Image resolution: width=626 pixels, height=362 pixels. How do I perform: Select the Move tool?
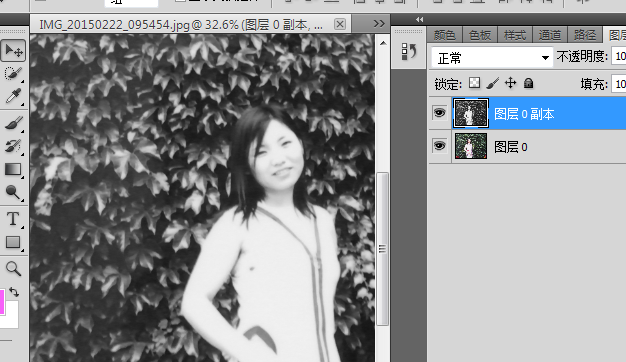pos(14,51)
